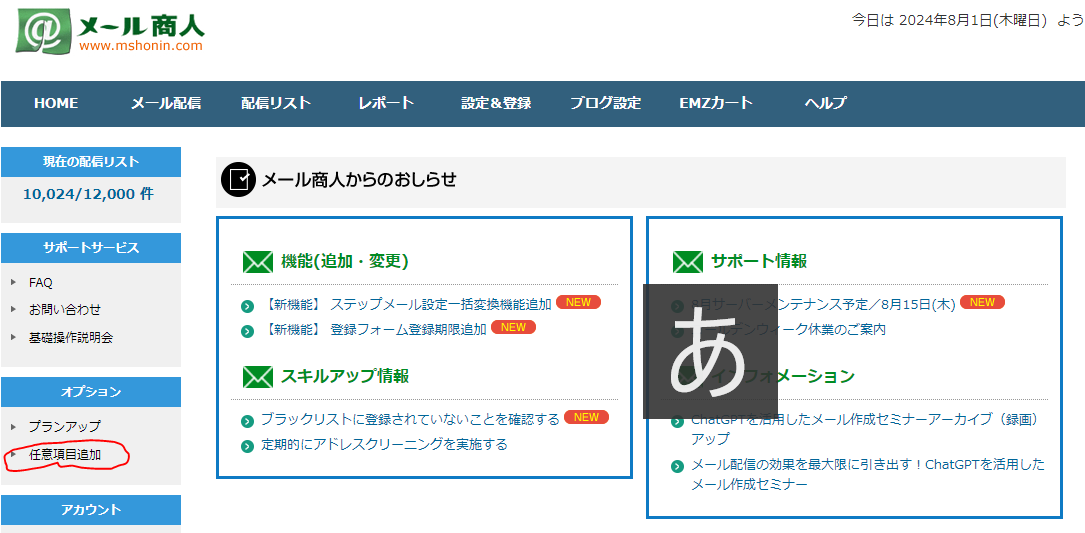Click arrow bullet beside 定期的にアドレスクリーニング
1085x533 pixels.
[248, 446]
